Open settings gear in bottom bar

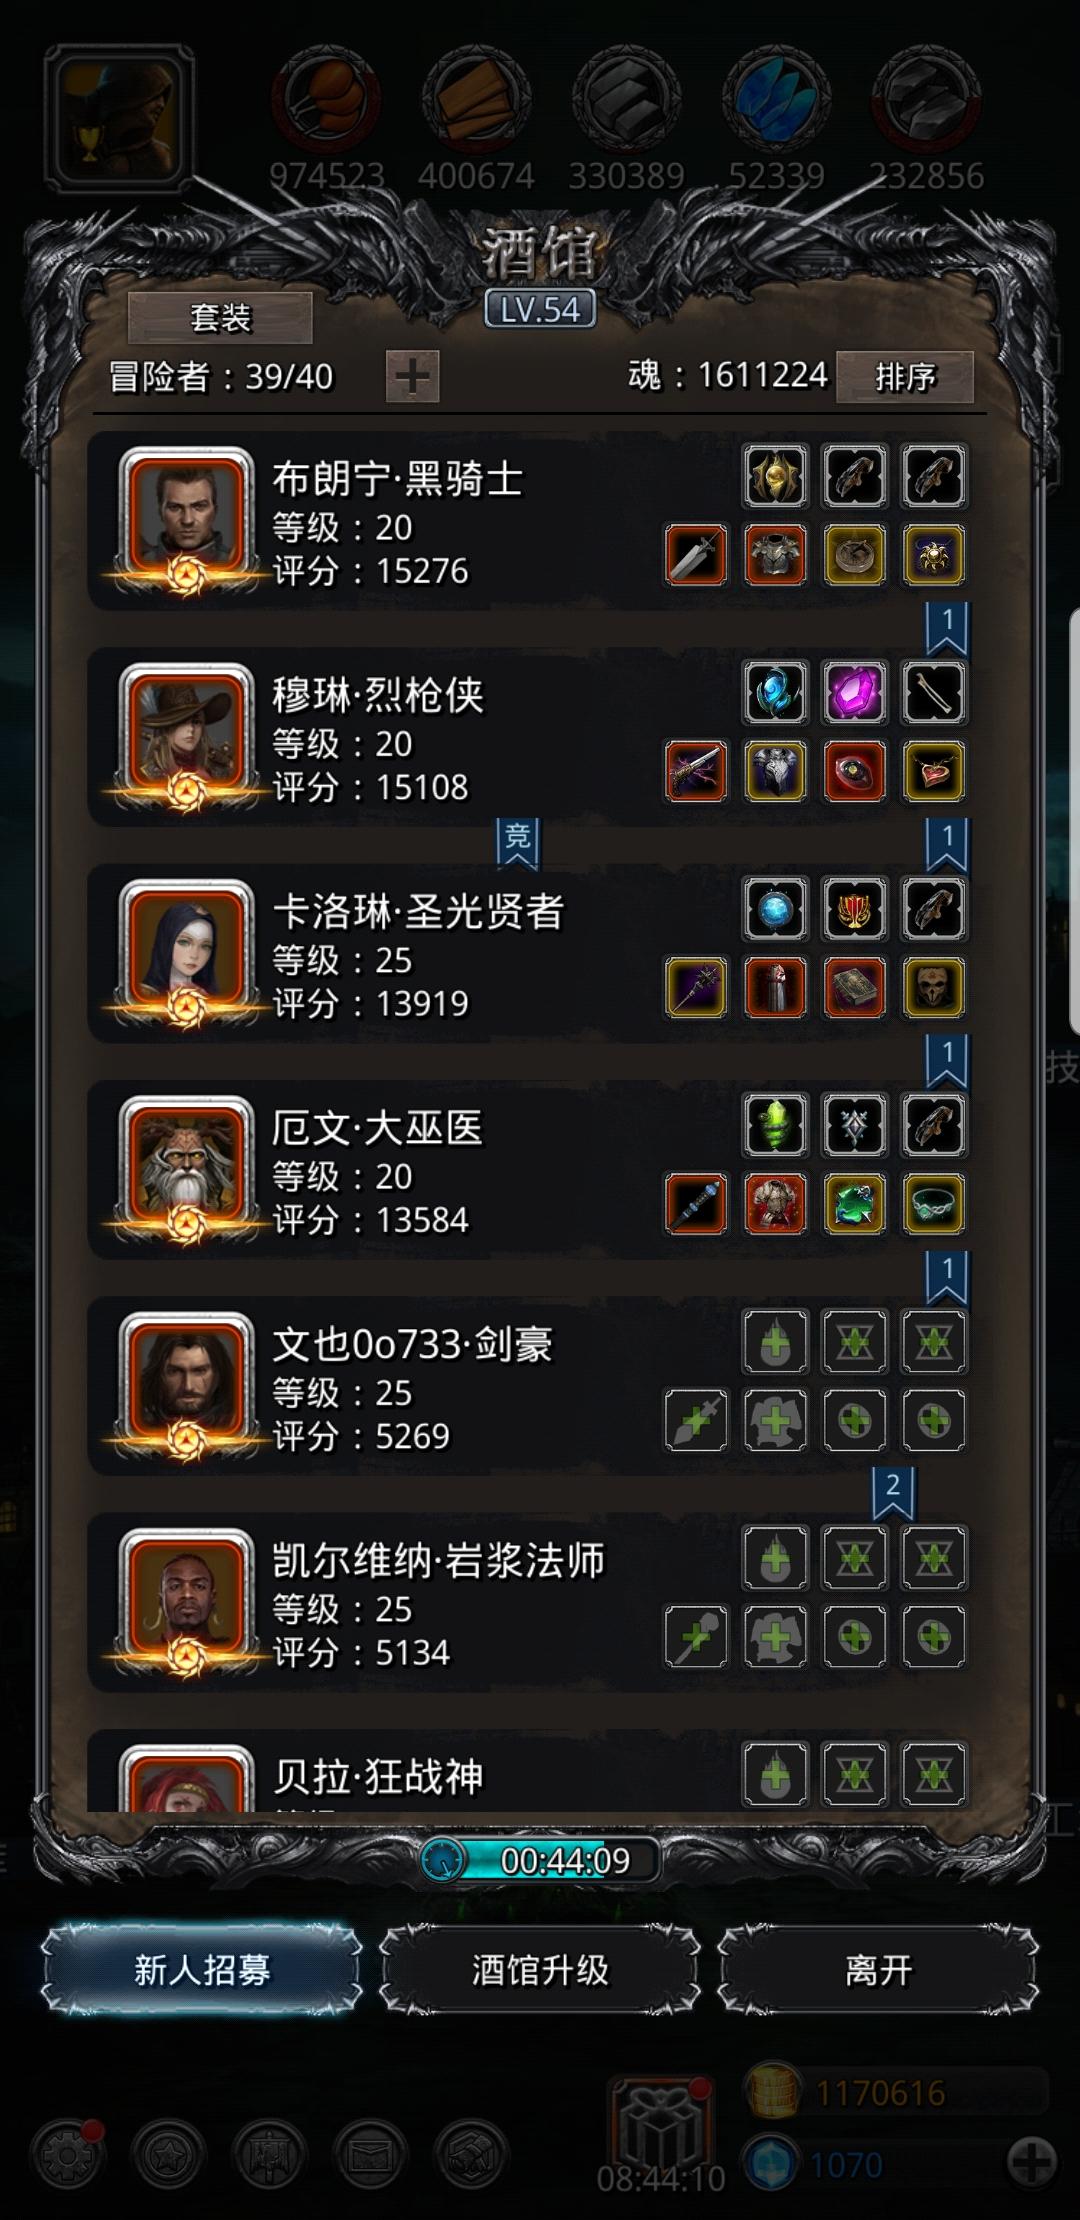coord(68,2157)
